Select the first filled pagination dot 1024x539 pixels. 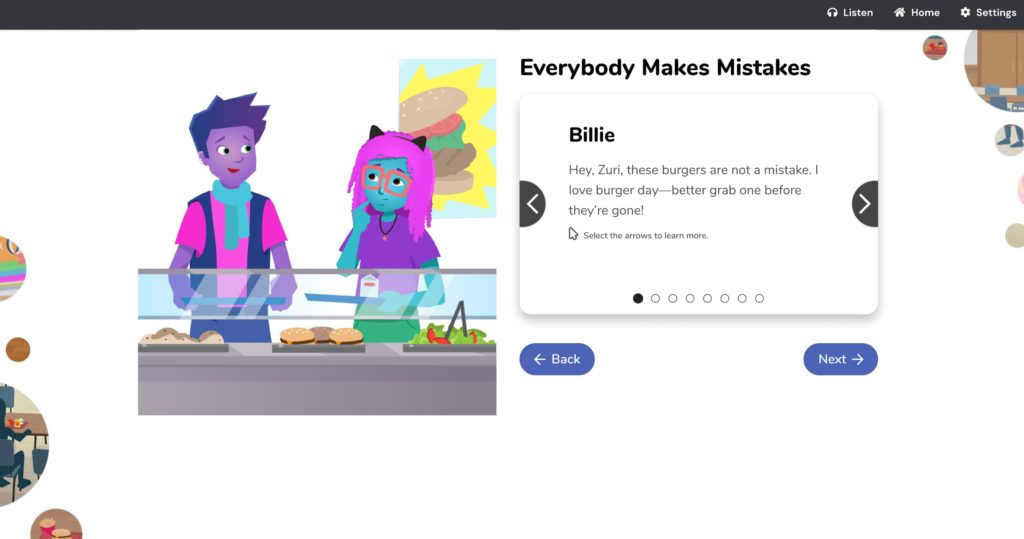coord(638,299)
